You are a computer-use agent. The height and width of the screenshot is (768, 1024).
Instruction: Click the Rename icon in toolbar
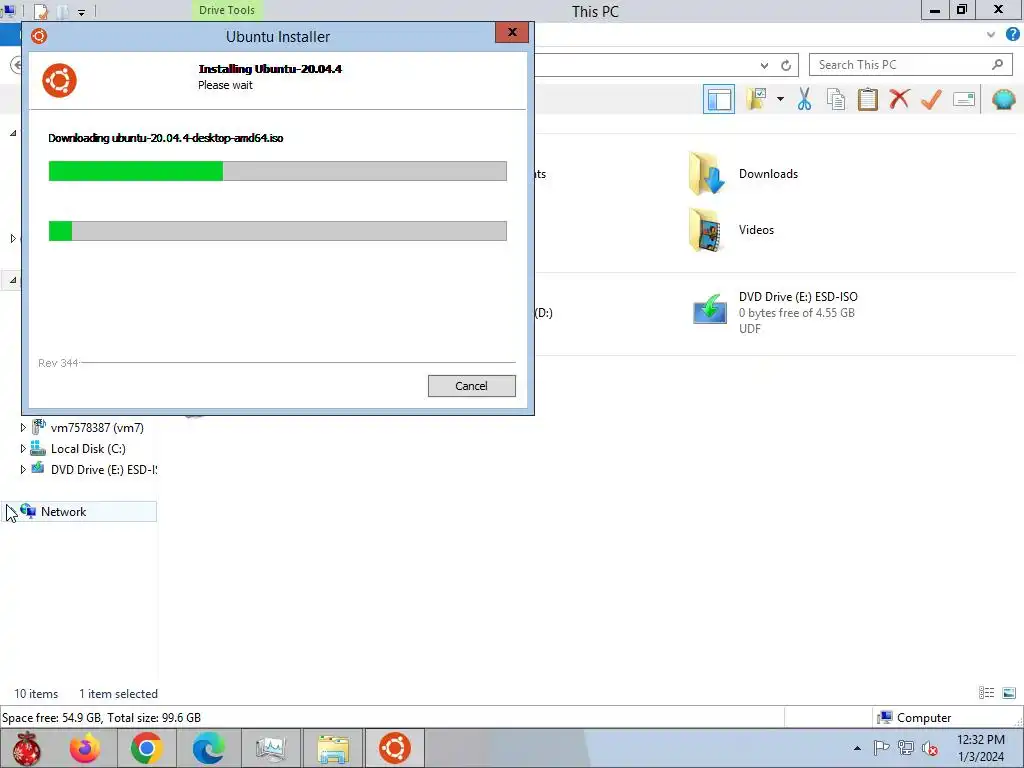click(x=964, y=99)
